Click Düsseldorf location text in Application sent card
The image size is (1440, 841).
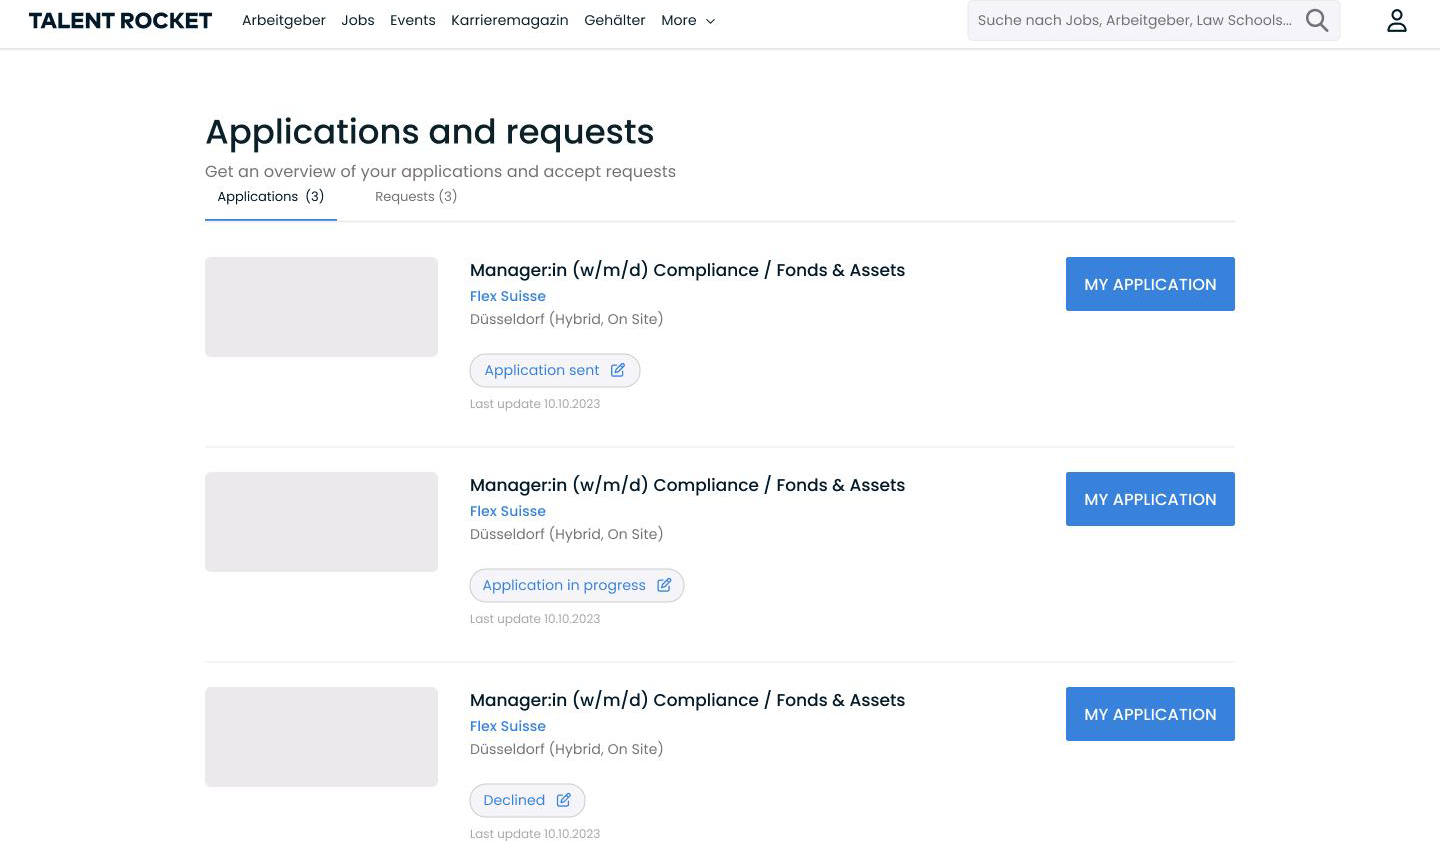tap(567, 319)
